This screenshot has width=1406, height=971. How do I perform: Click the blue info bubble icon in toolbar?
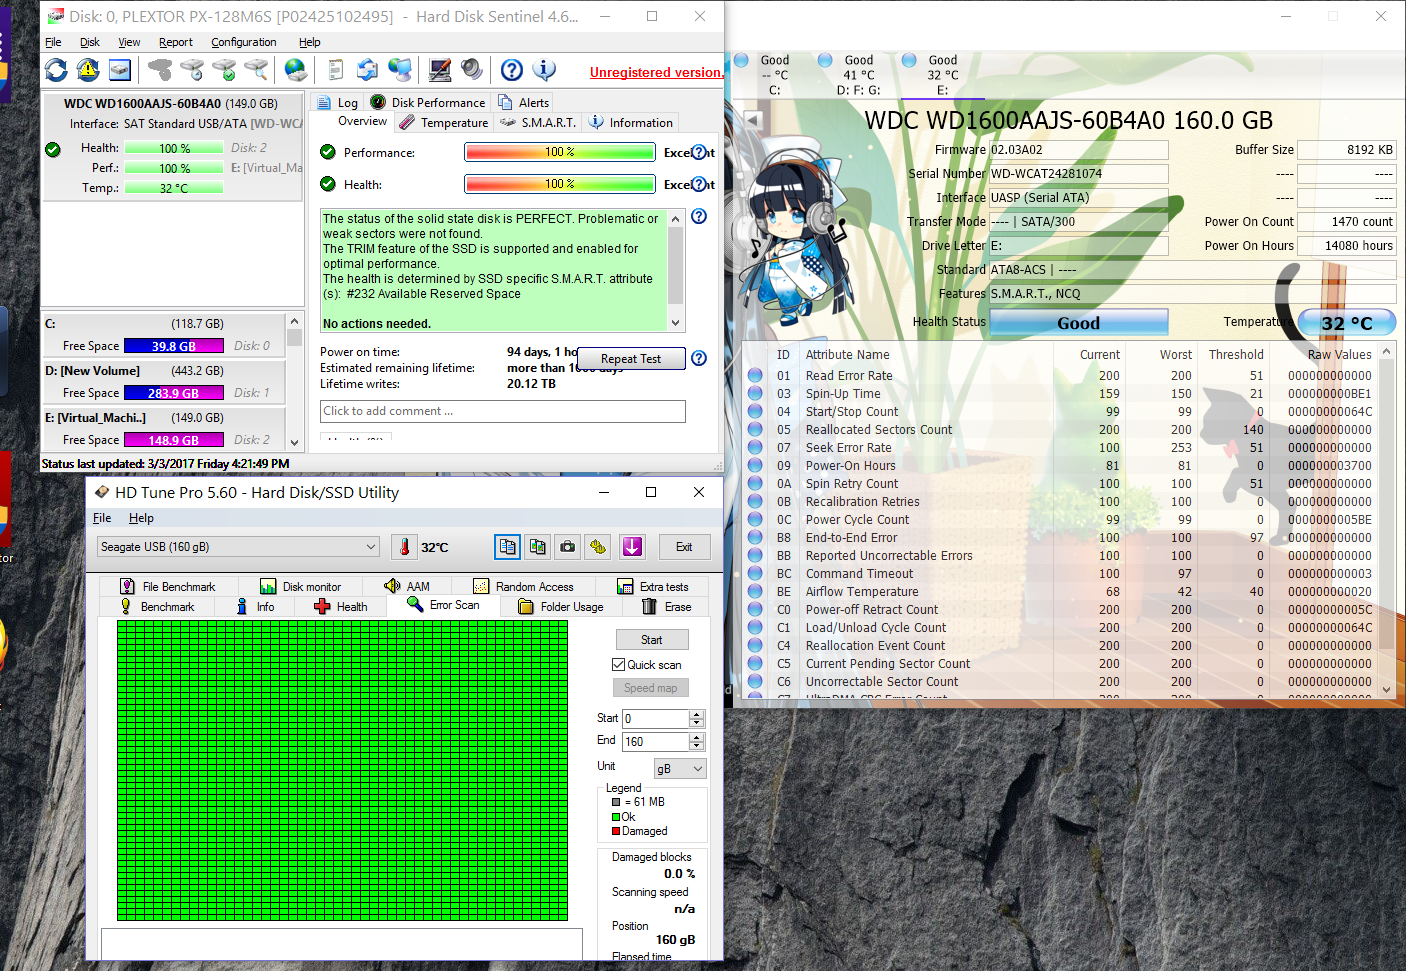point(544,70)
